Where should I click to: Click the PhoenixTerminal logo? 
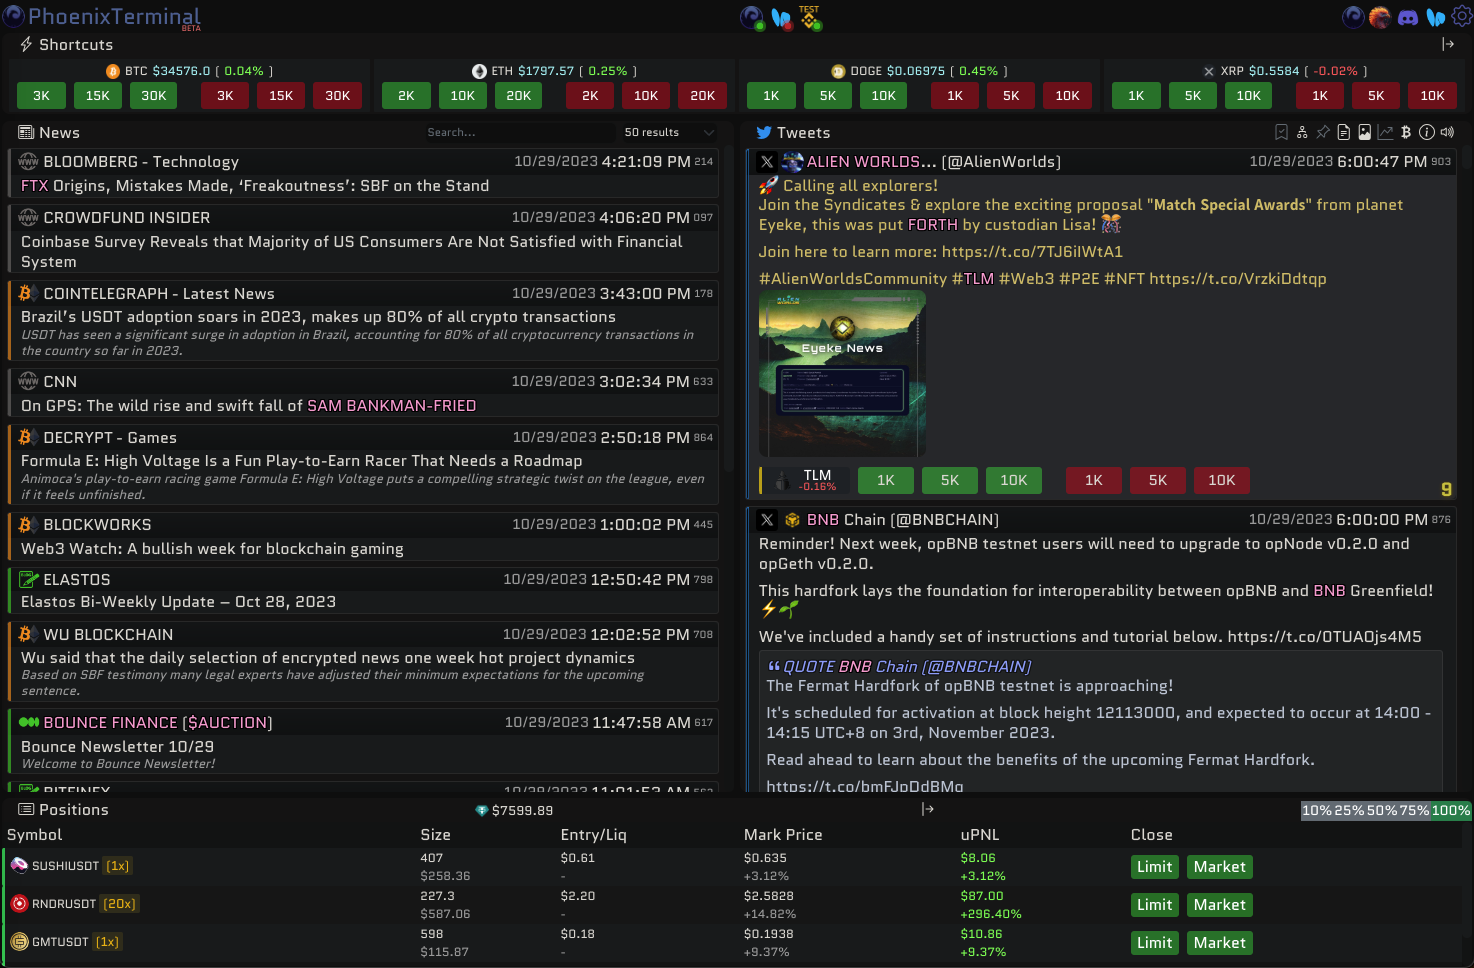click(x=102, y=17)
